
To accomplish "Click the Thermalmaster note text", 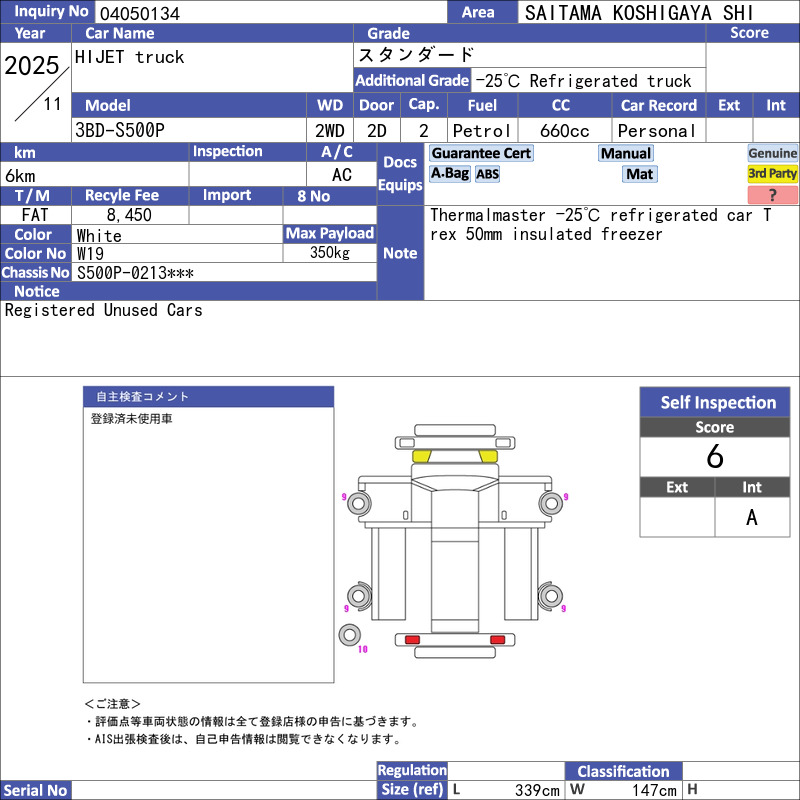I will (x=601, y=224).
